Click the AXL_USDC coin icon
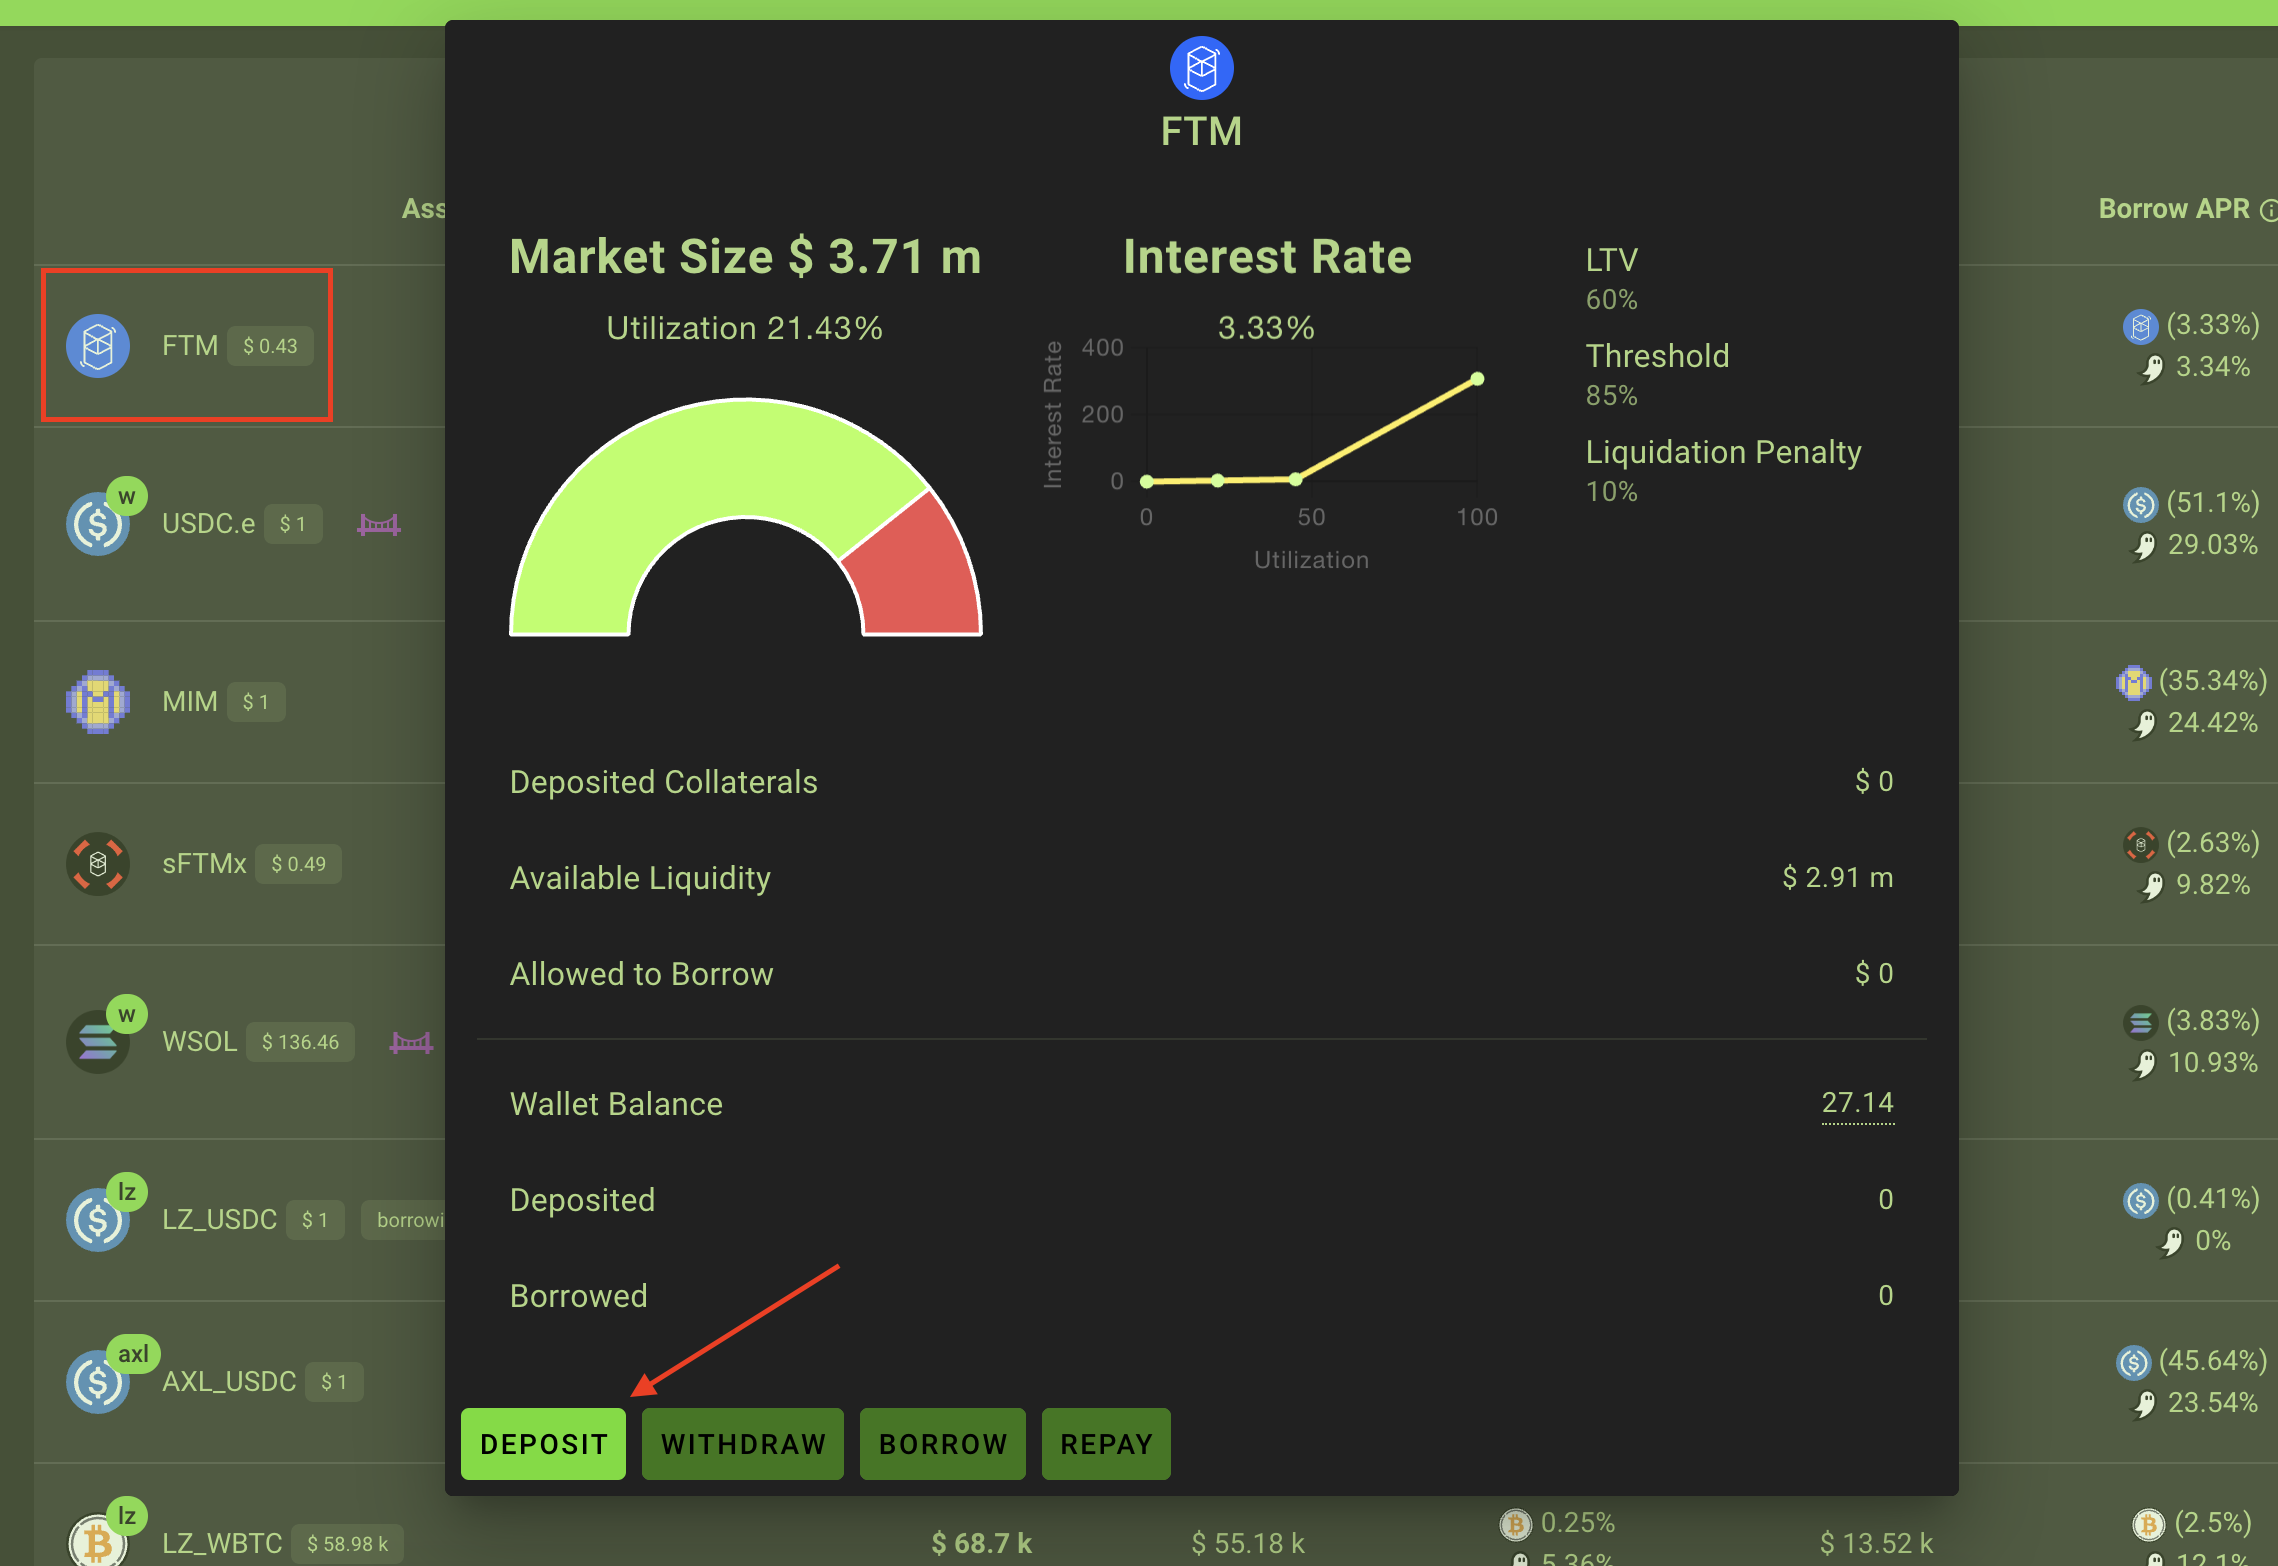The image size is (2278, 1566). pos(97,1381)
